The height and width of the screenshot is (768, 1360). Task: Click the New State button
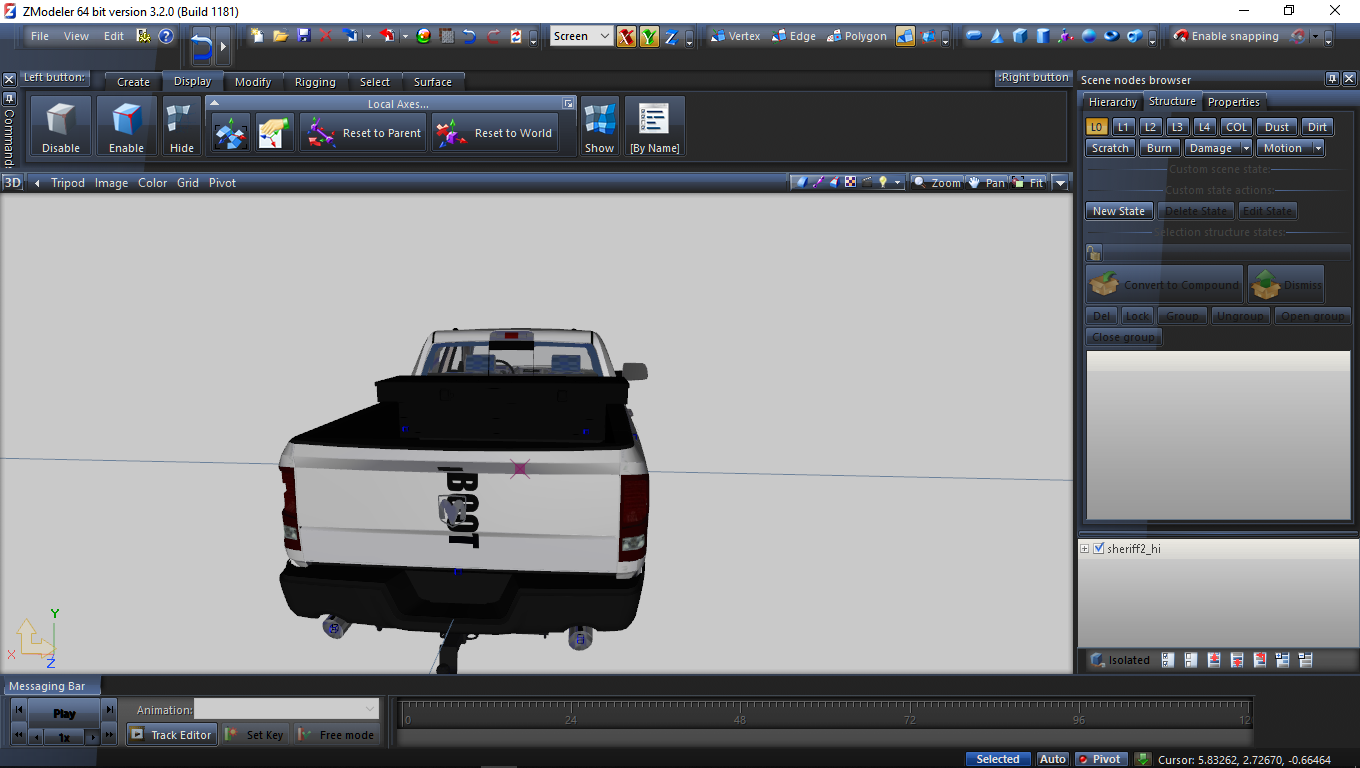(x=1118, y=211)
